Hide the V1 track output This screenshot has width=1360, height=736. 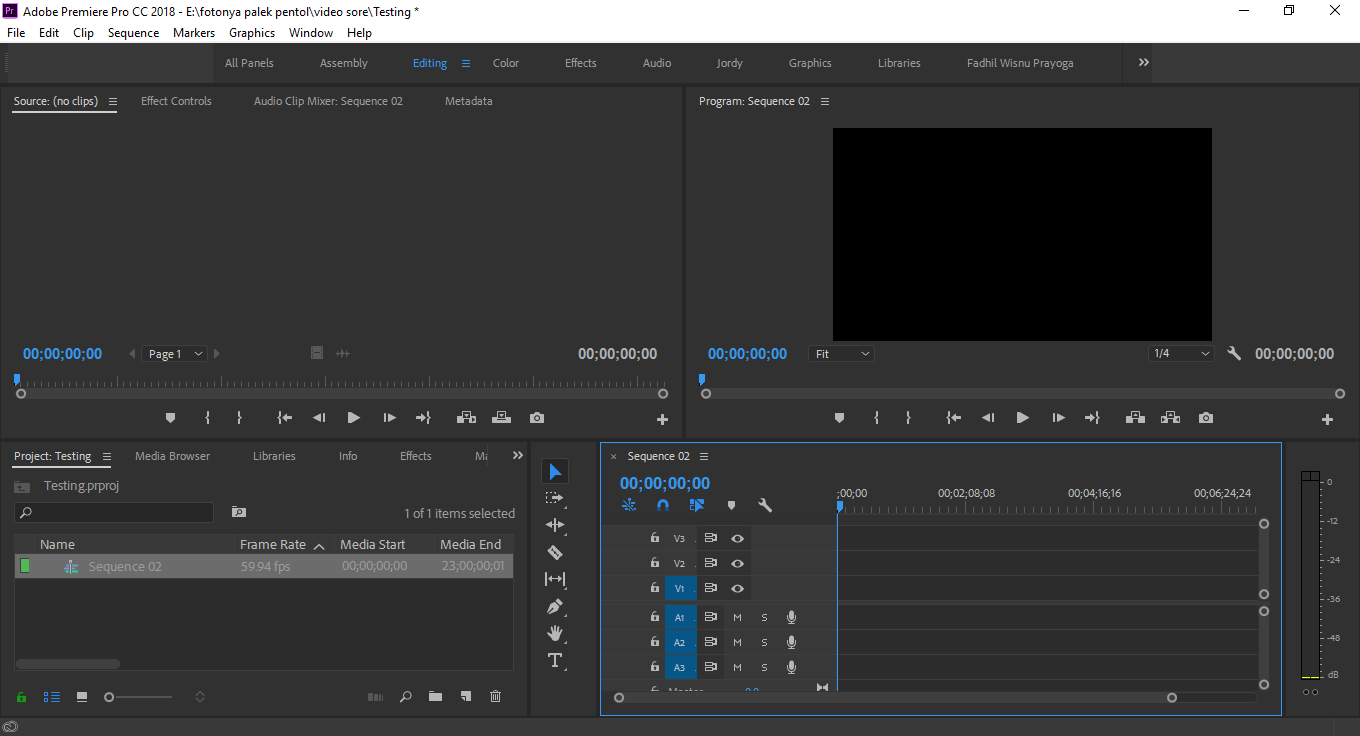(x=737, y=588)
